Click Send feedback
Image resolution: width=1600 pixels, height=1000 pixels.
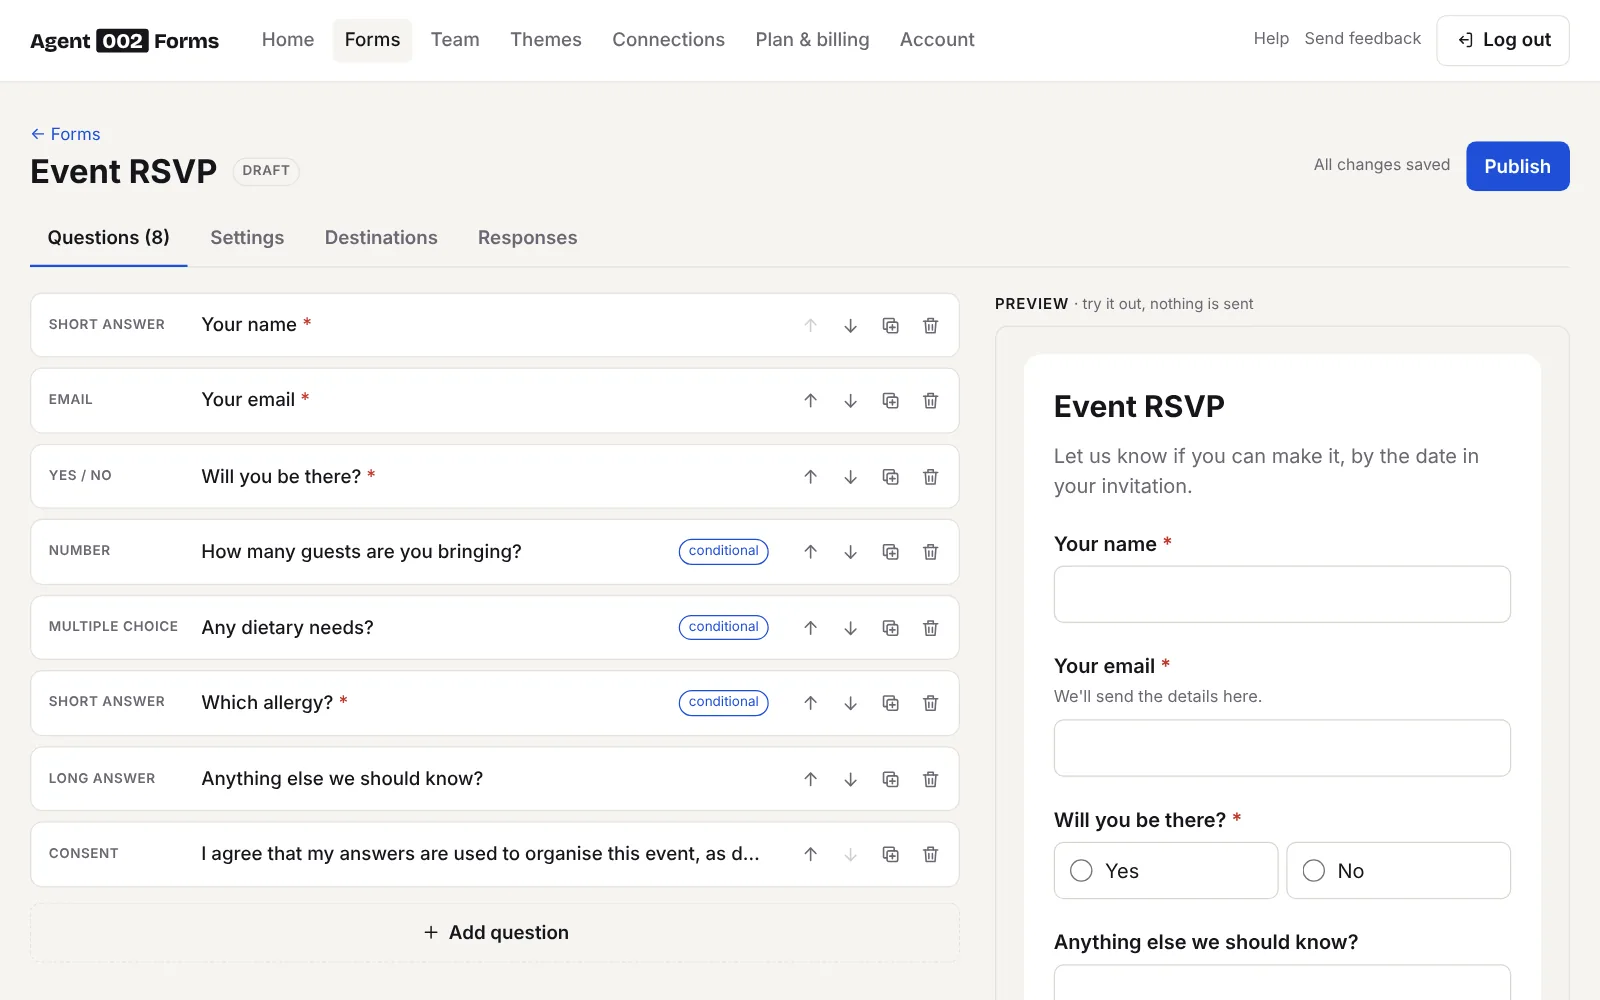pyautogui.click(x=1362, y=39)
